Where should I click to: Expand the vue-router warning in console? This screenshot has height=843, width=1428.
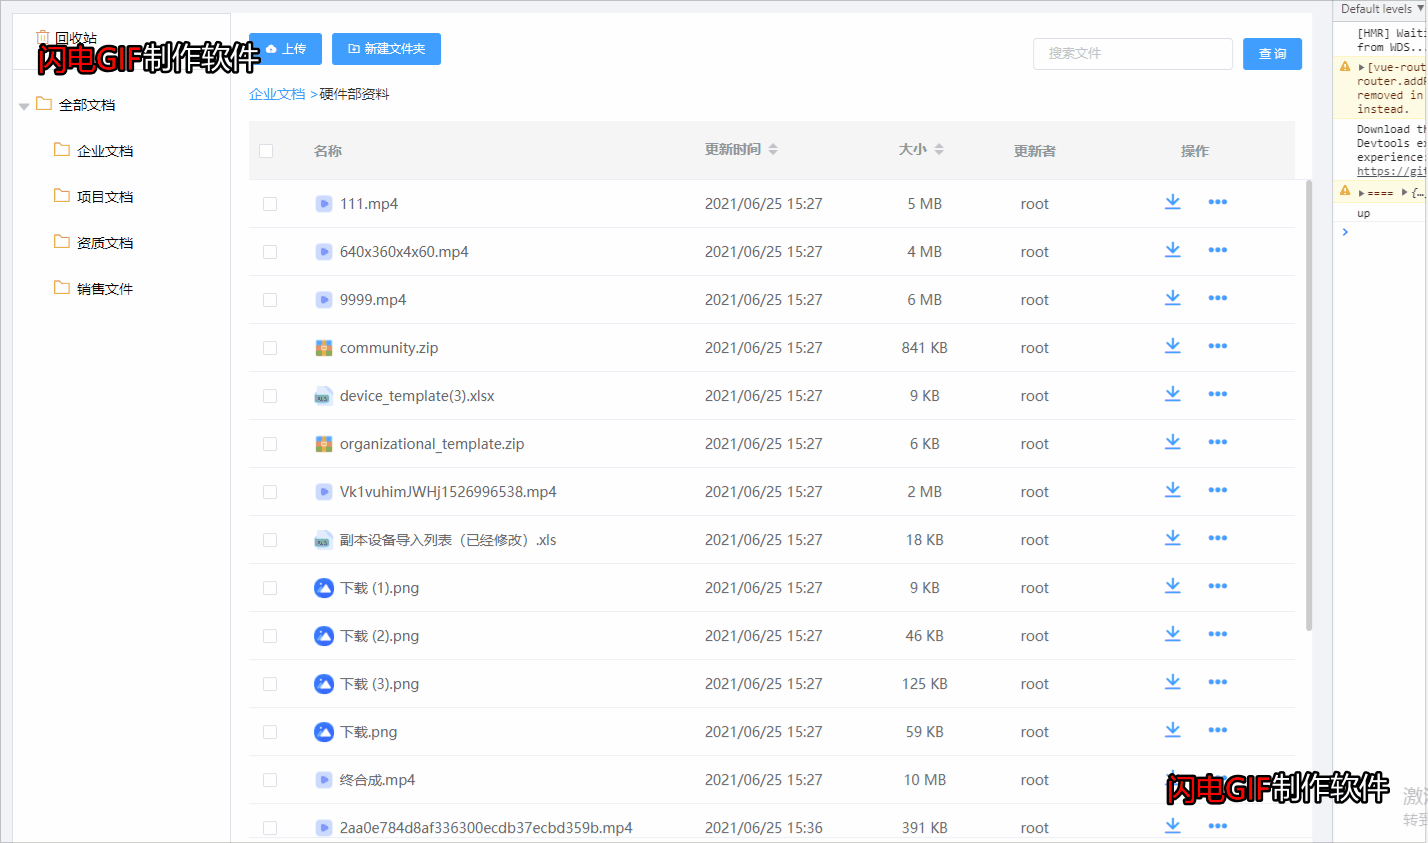(x=1361, y=67)
